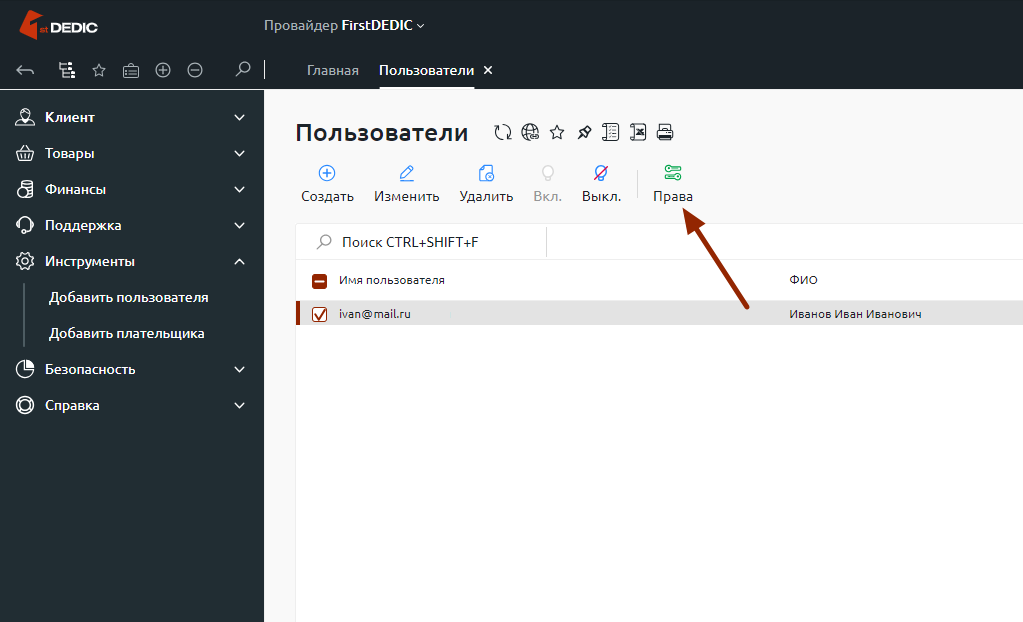The image size is (1023, 622).
Task: Open the Провайдер FirstDEDIC dropdown
Action: pyautogui.click(x=344, y=25)
